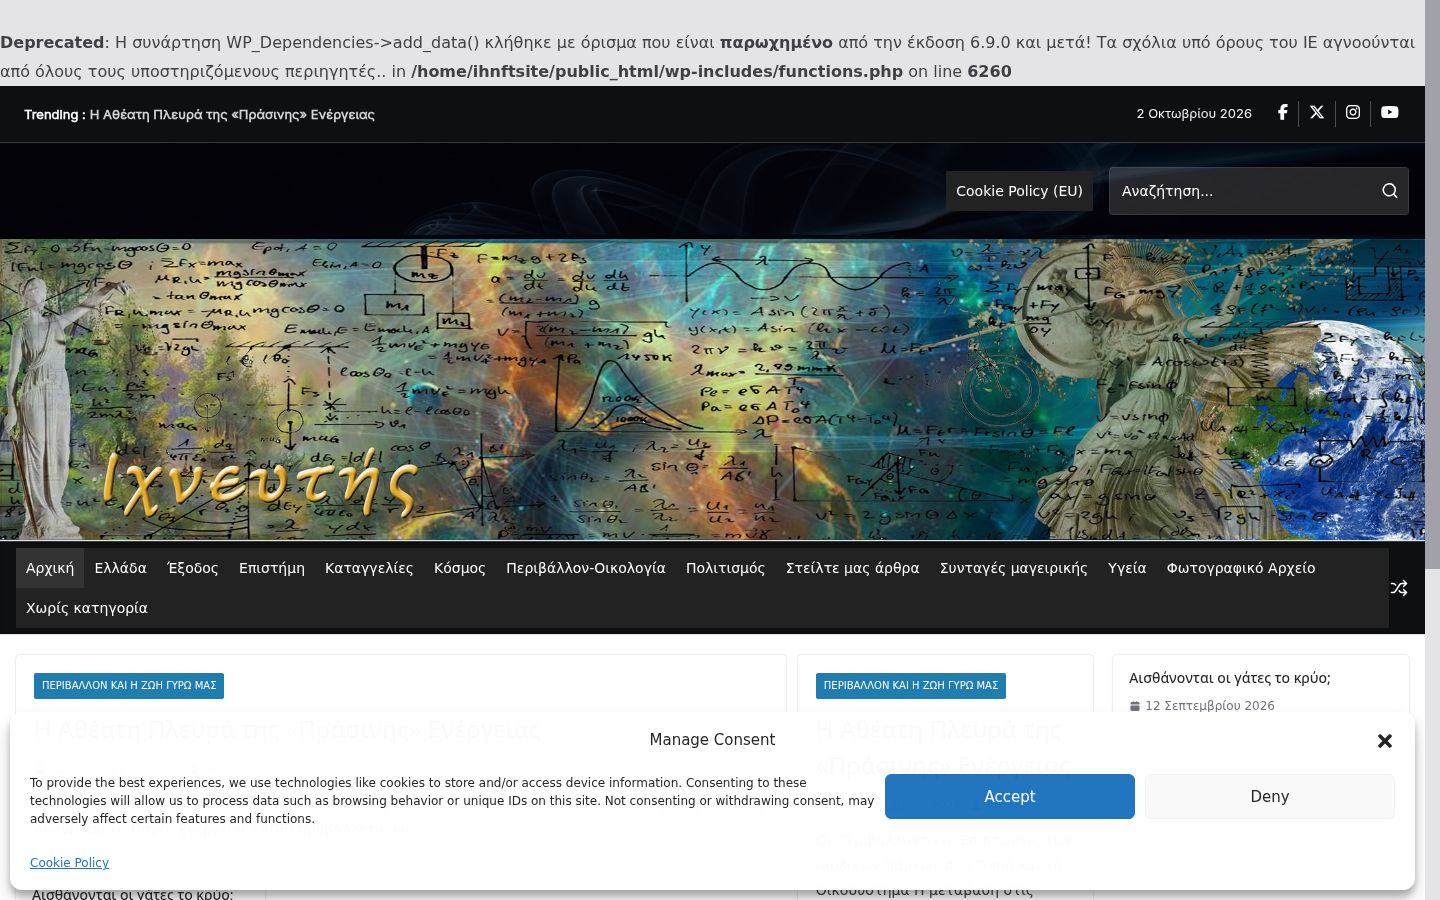The height and width of the screenshot is (900, 1440).
Task: Open the Cookie Policy link in banner
Action: 69,863
